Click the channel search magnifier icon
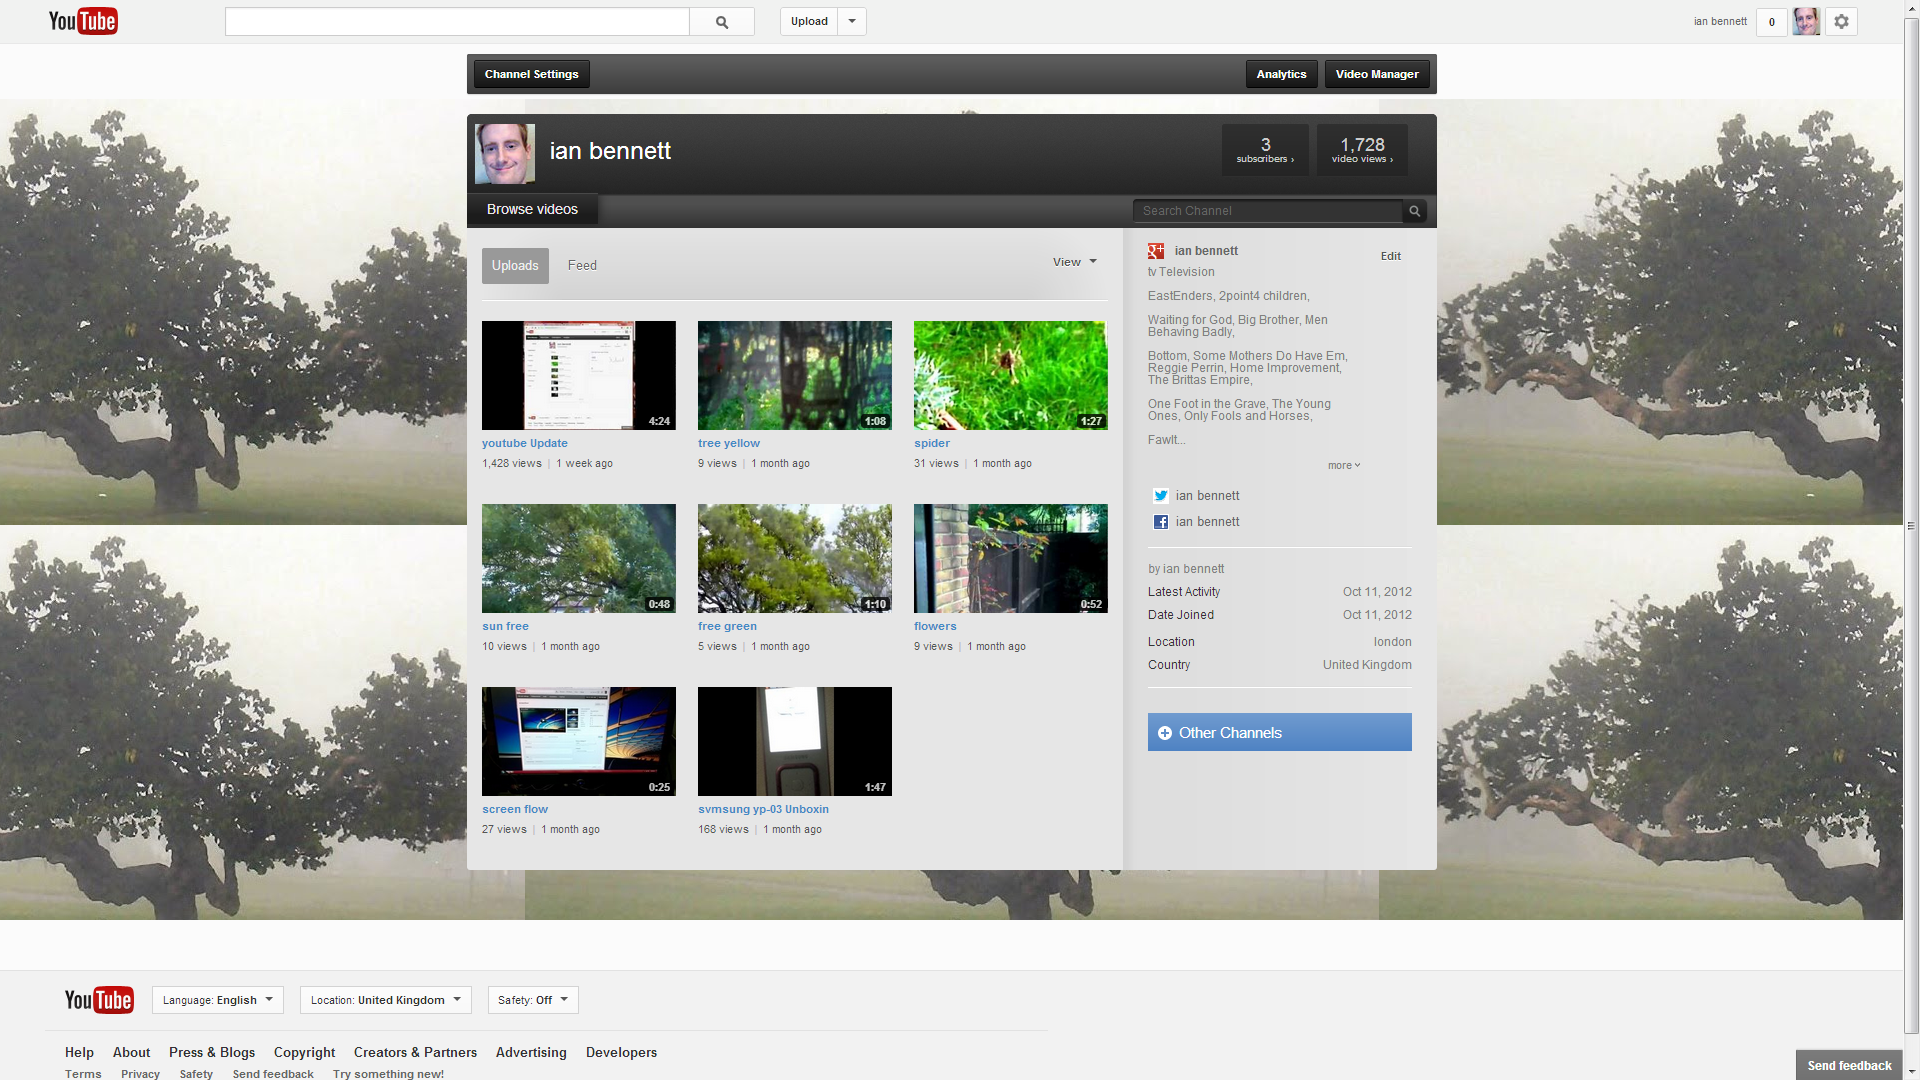 tap(1414, 211)
